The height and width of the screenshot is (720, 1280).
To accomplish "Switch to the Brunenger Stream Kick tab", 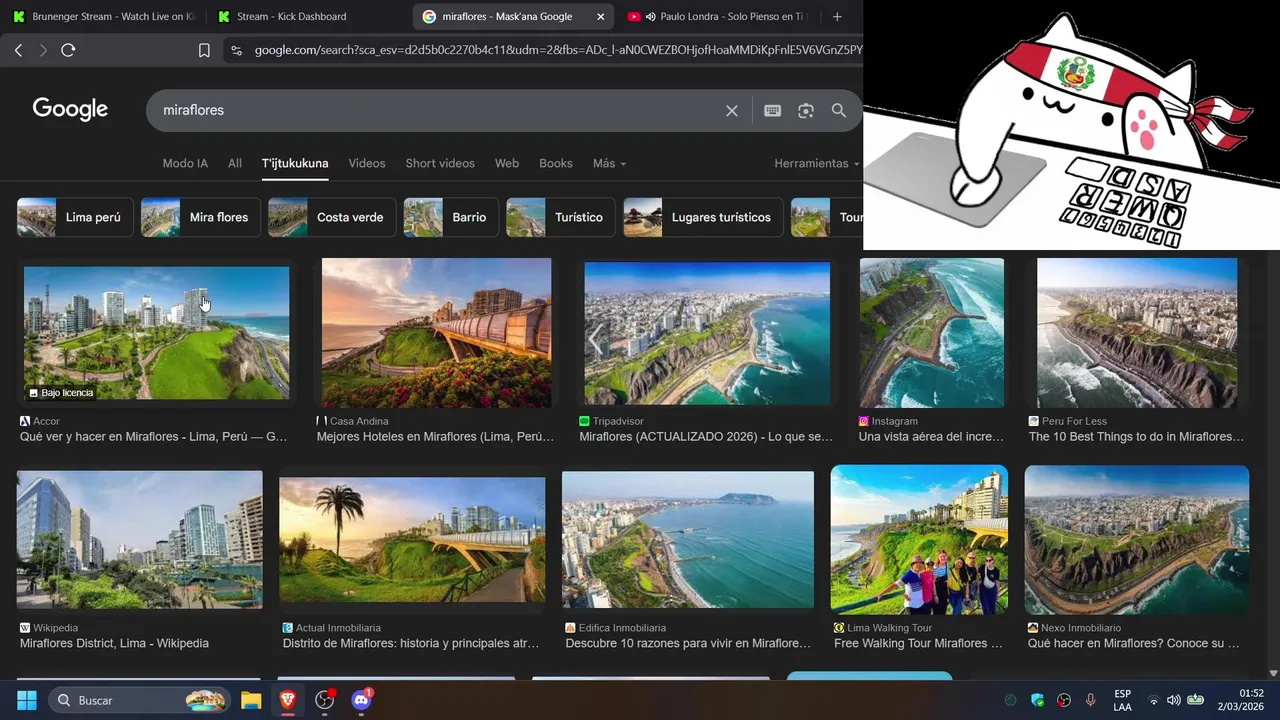I will [x=104, y=16].
